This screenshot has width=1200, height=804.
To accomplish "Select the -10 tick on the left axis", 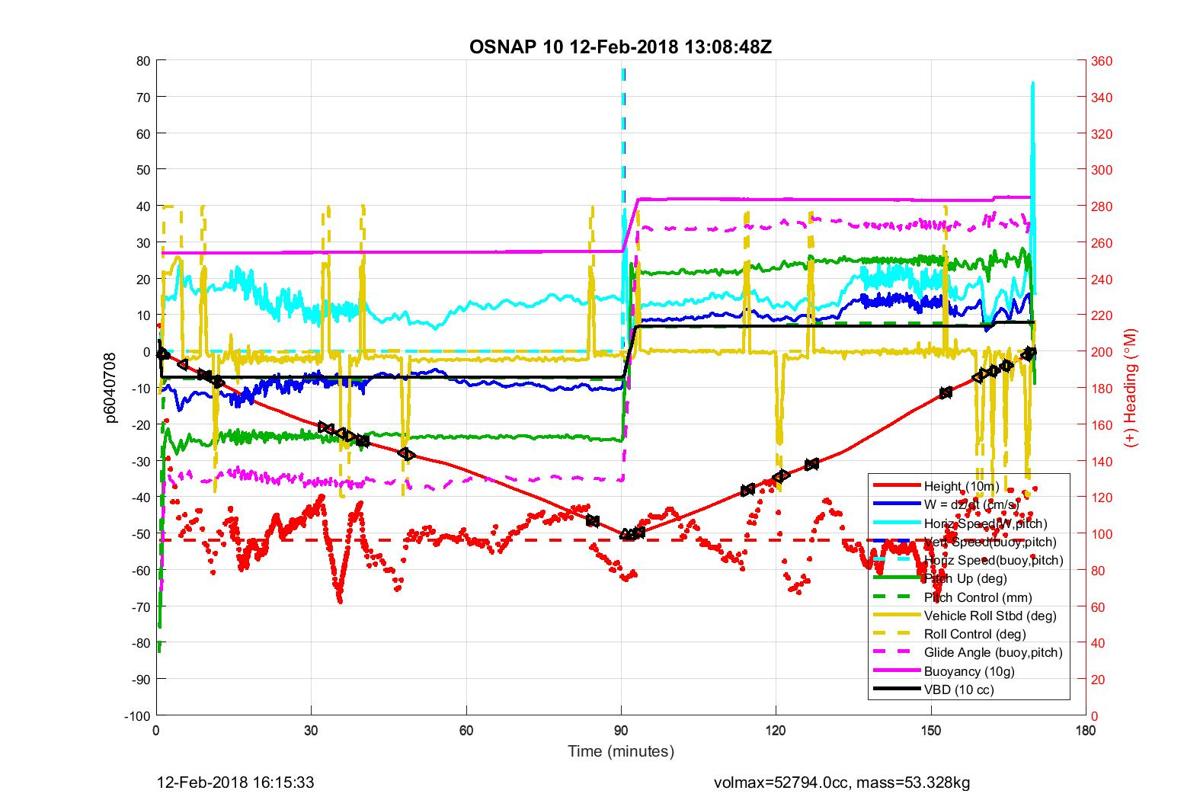I will pos(141,388).
